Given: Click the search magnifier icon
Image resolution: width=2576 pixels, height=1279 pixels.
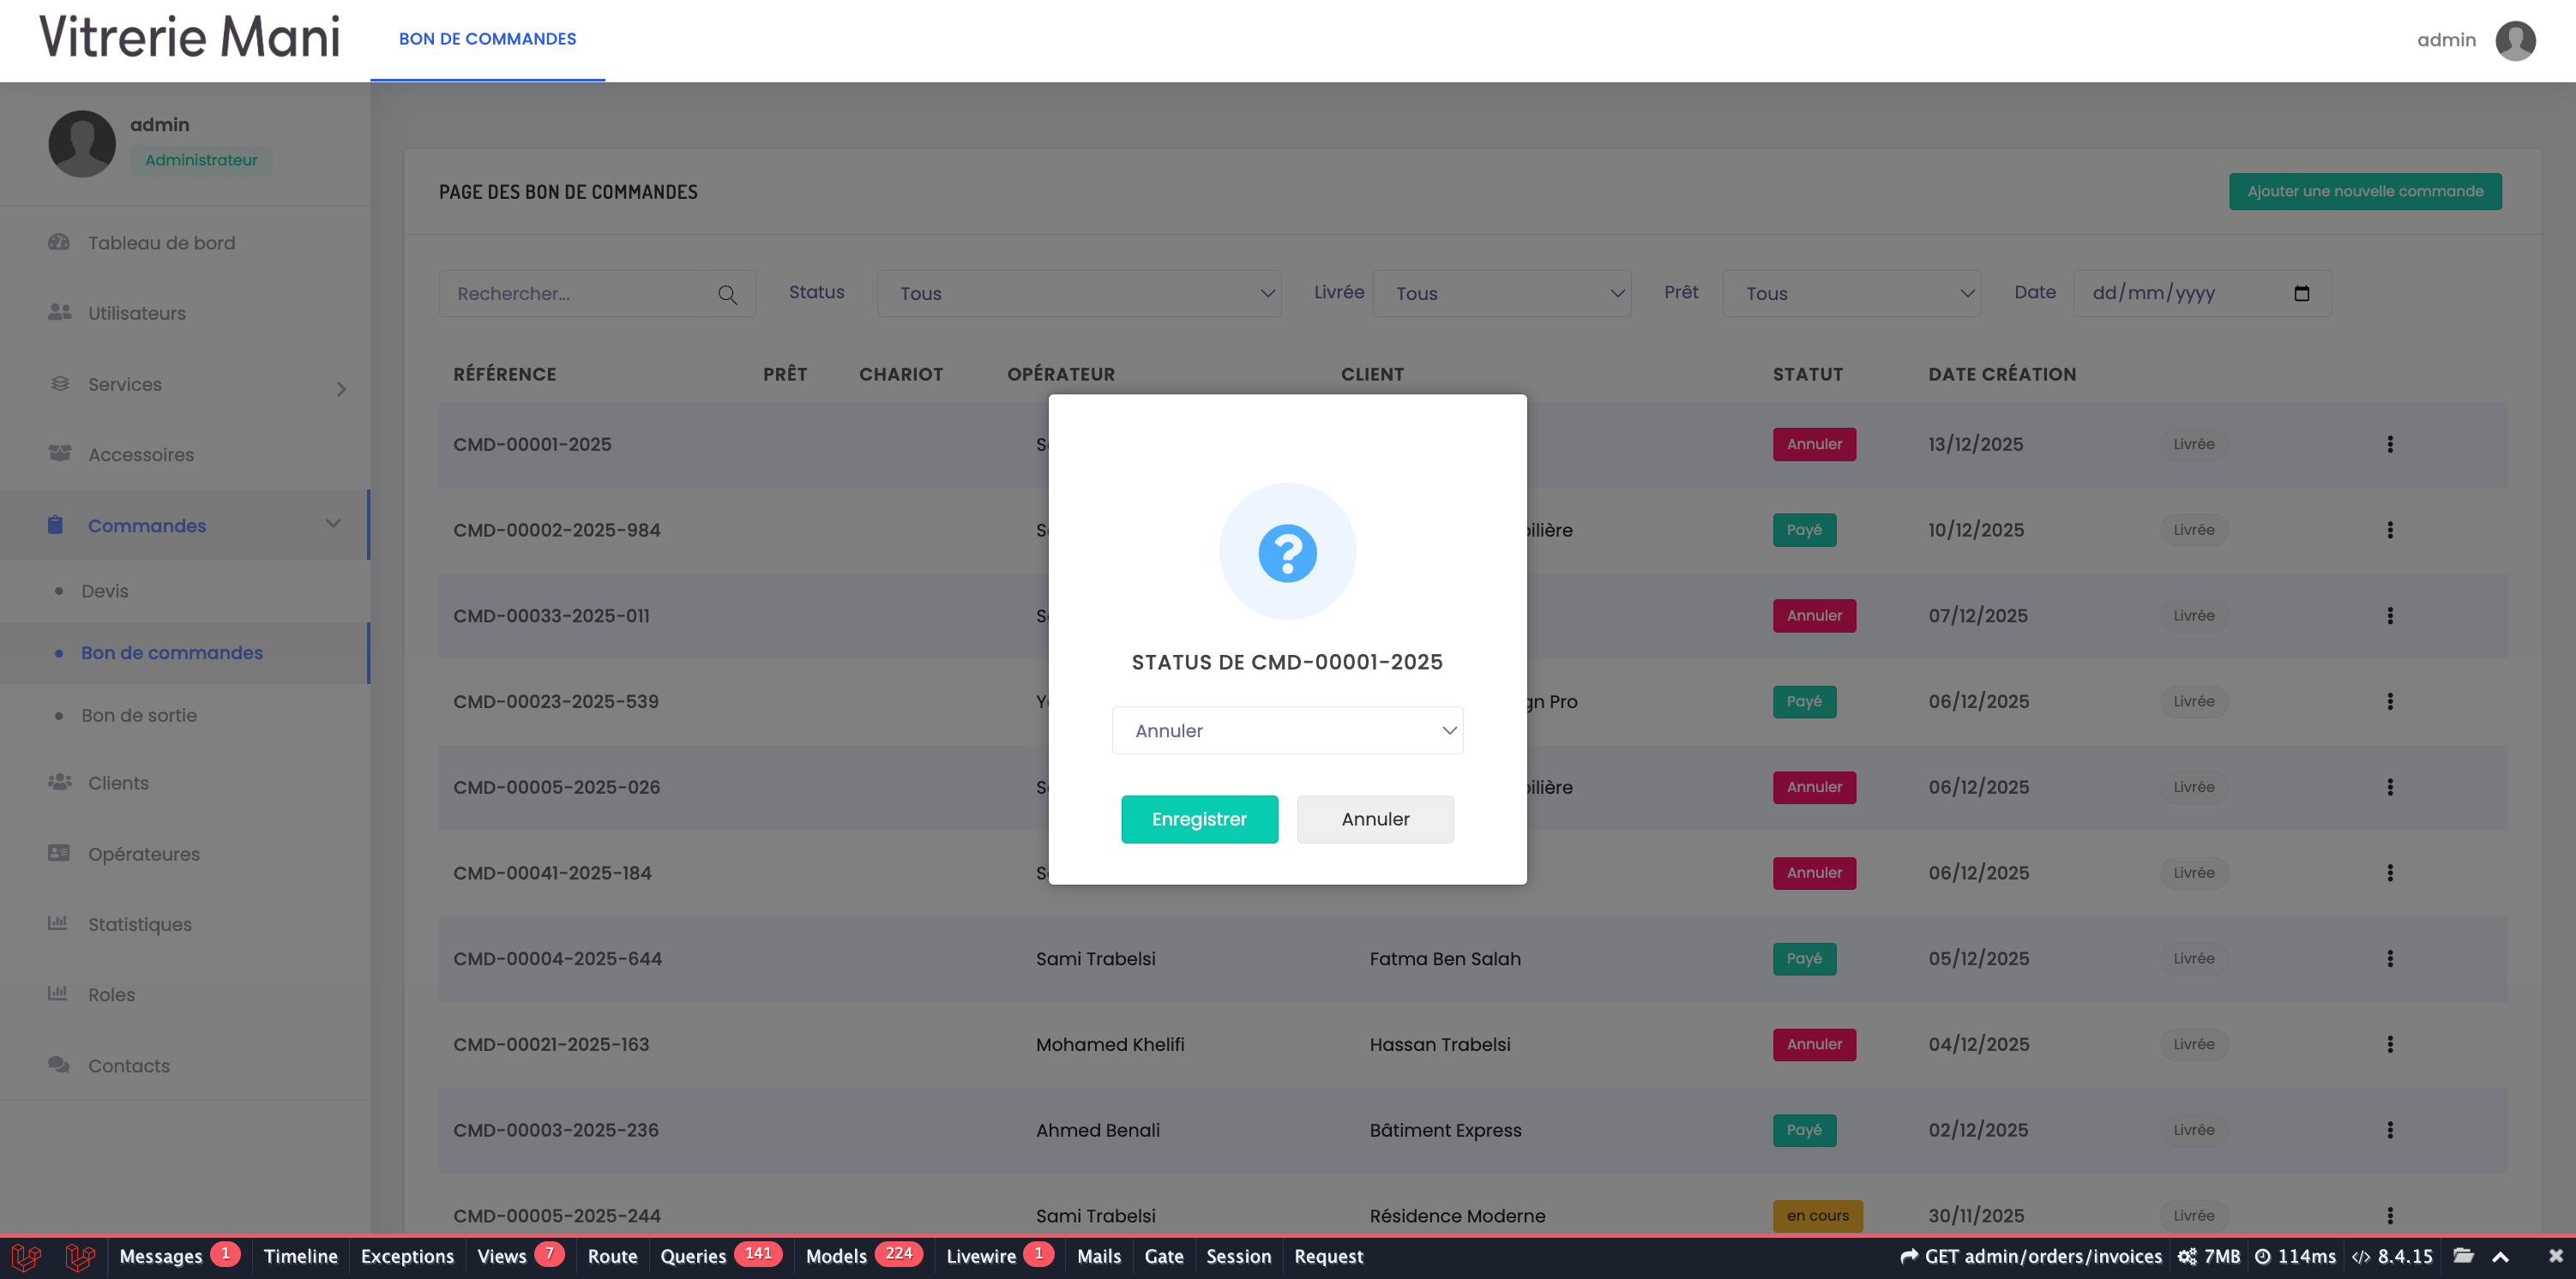Looking at the screenshot, I should (727, 294).
